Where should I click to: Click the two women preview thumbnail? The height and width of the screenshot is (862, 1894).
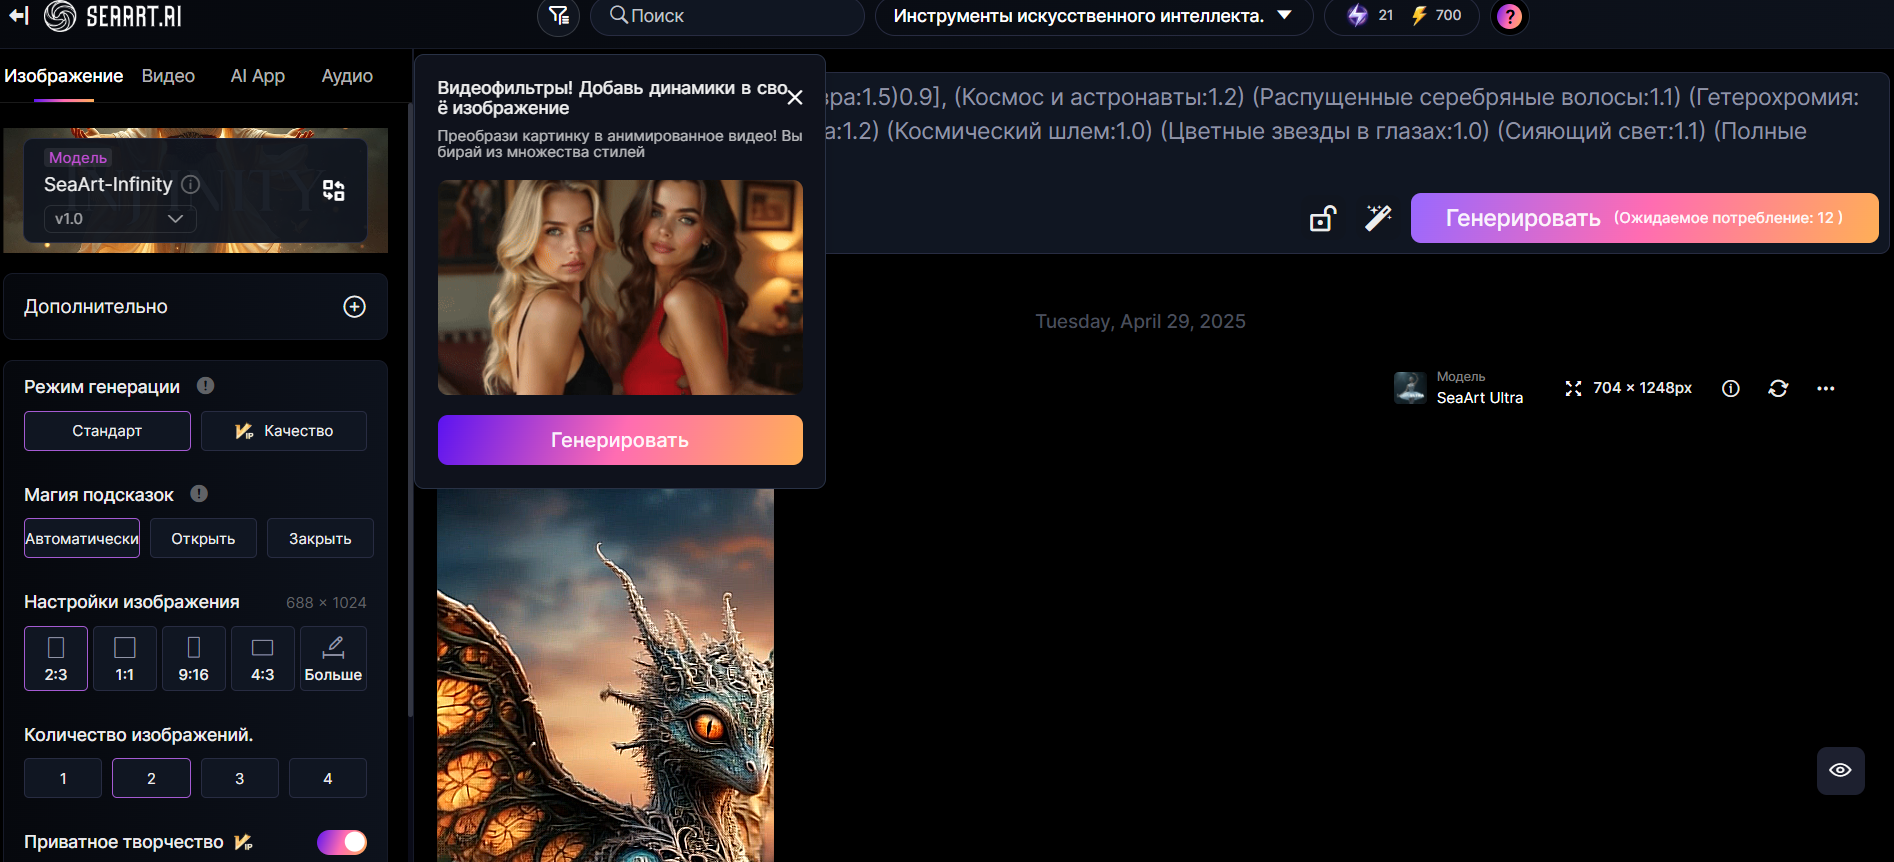point(620,288)
